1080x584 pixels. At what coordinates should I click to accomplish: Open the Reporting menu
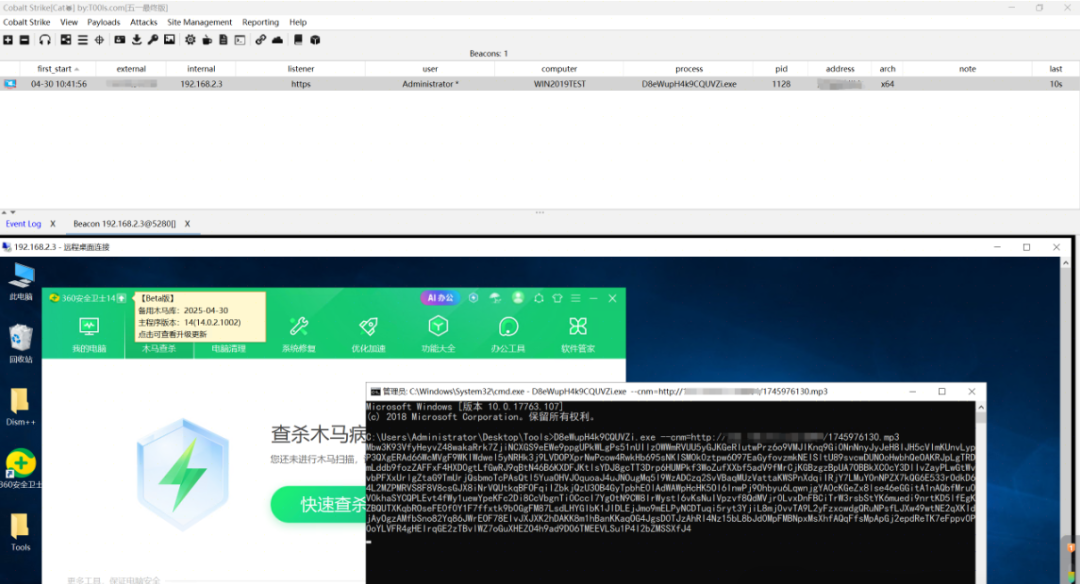tap(260, 22)
